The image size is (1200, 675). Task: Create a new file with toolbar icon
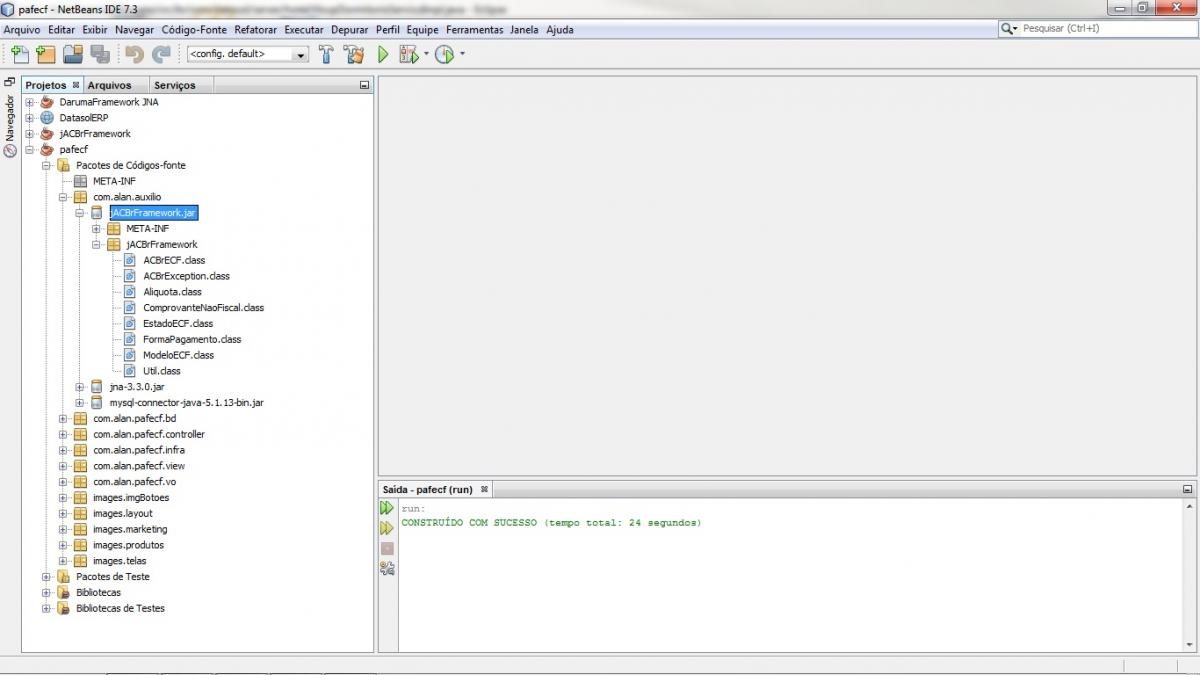(x=19, y=54)
